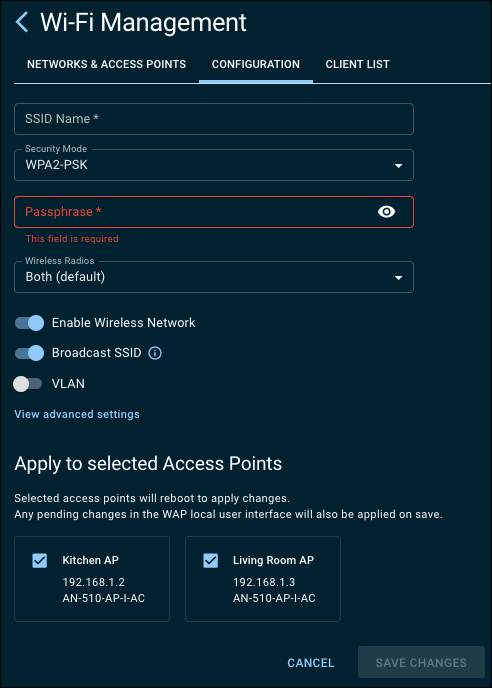Open Broadcast SSID info icon
Image resolution: width=492 pixels, height=688 pixels.
point(155,353)
